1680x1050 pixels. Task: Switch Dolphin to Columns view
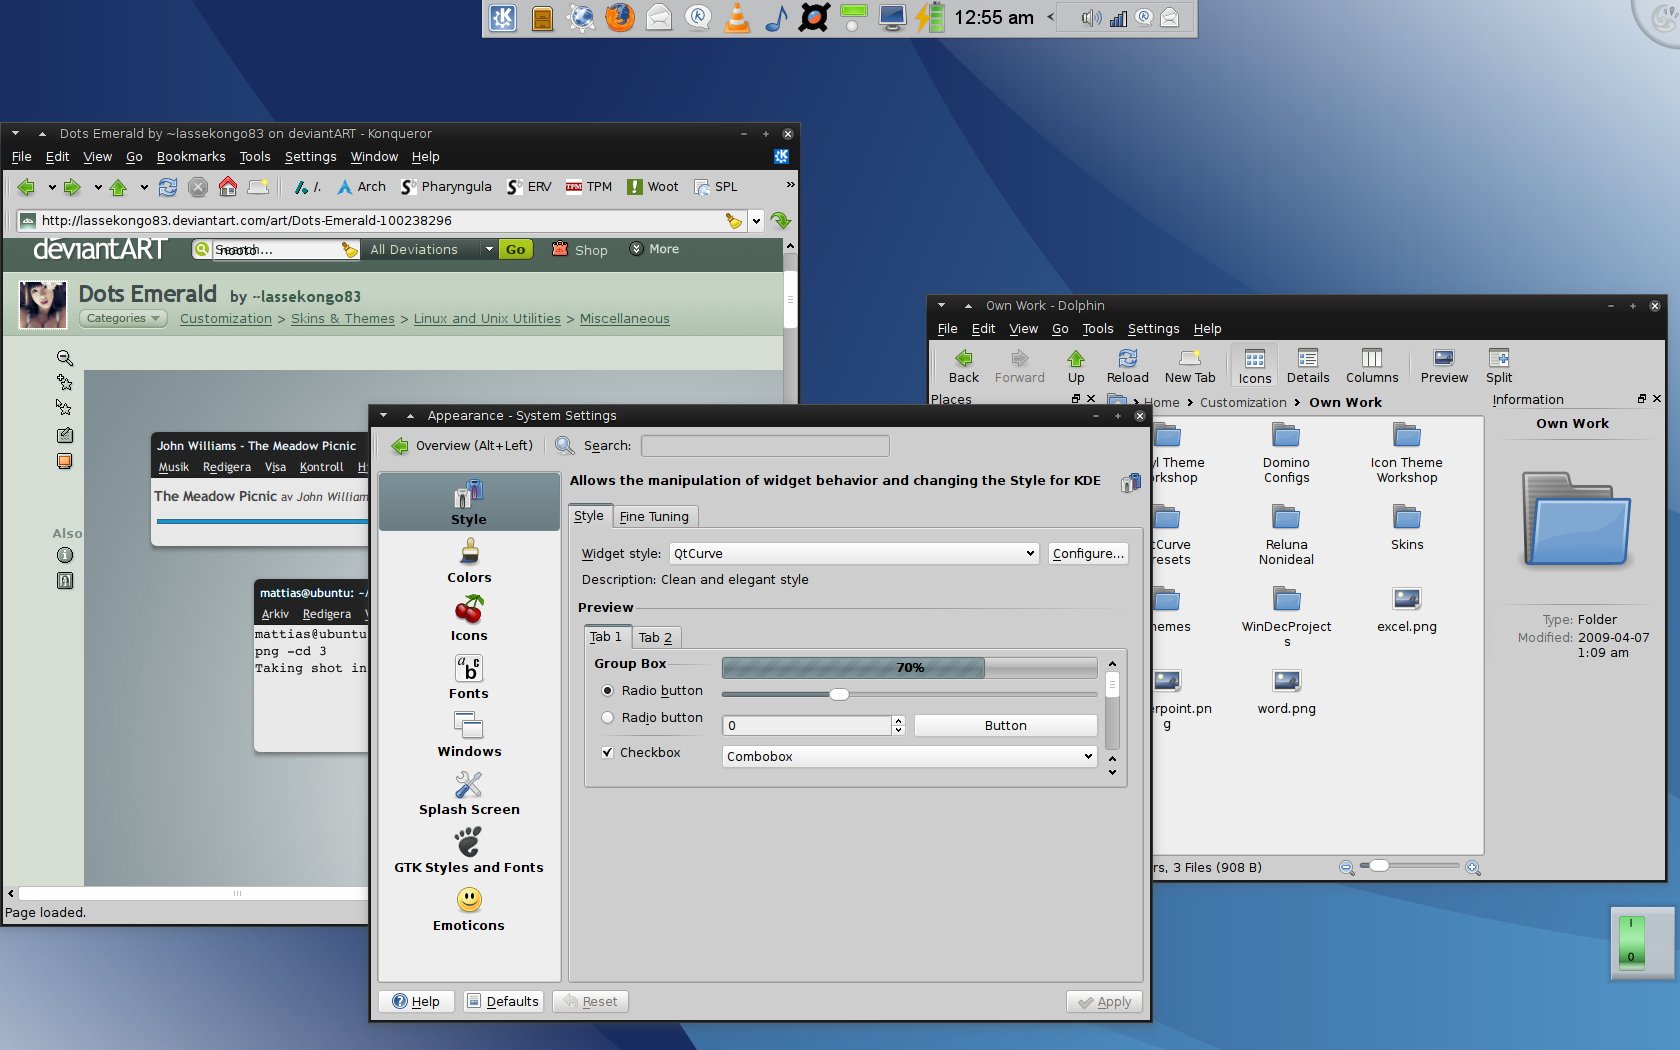pos(1371,366)
